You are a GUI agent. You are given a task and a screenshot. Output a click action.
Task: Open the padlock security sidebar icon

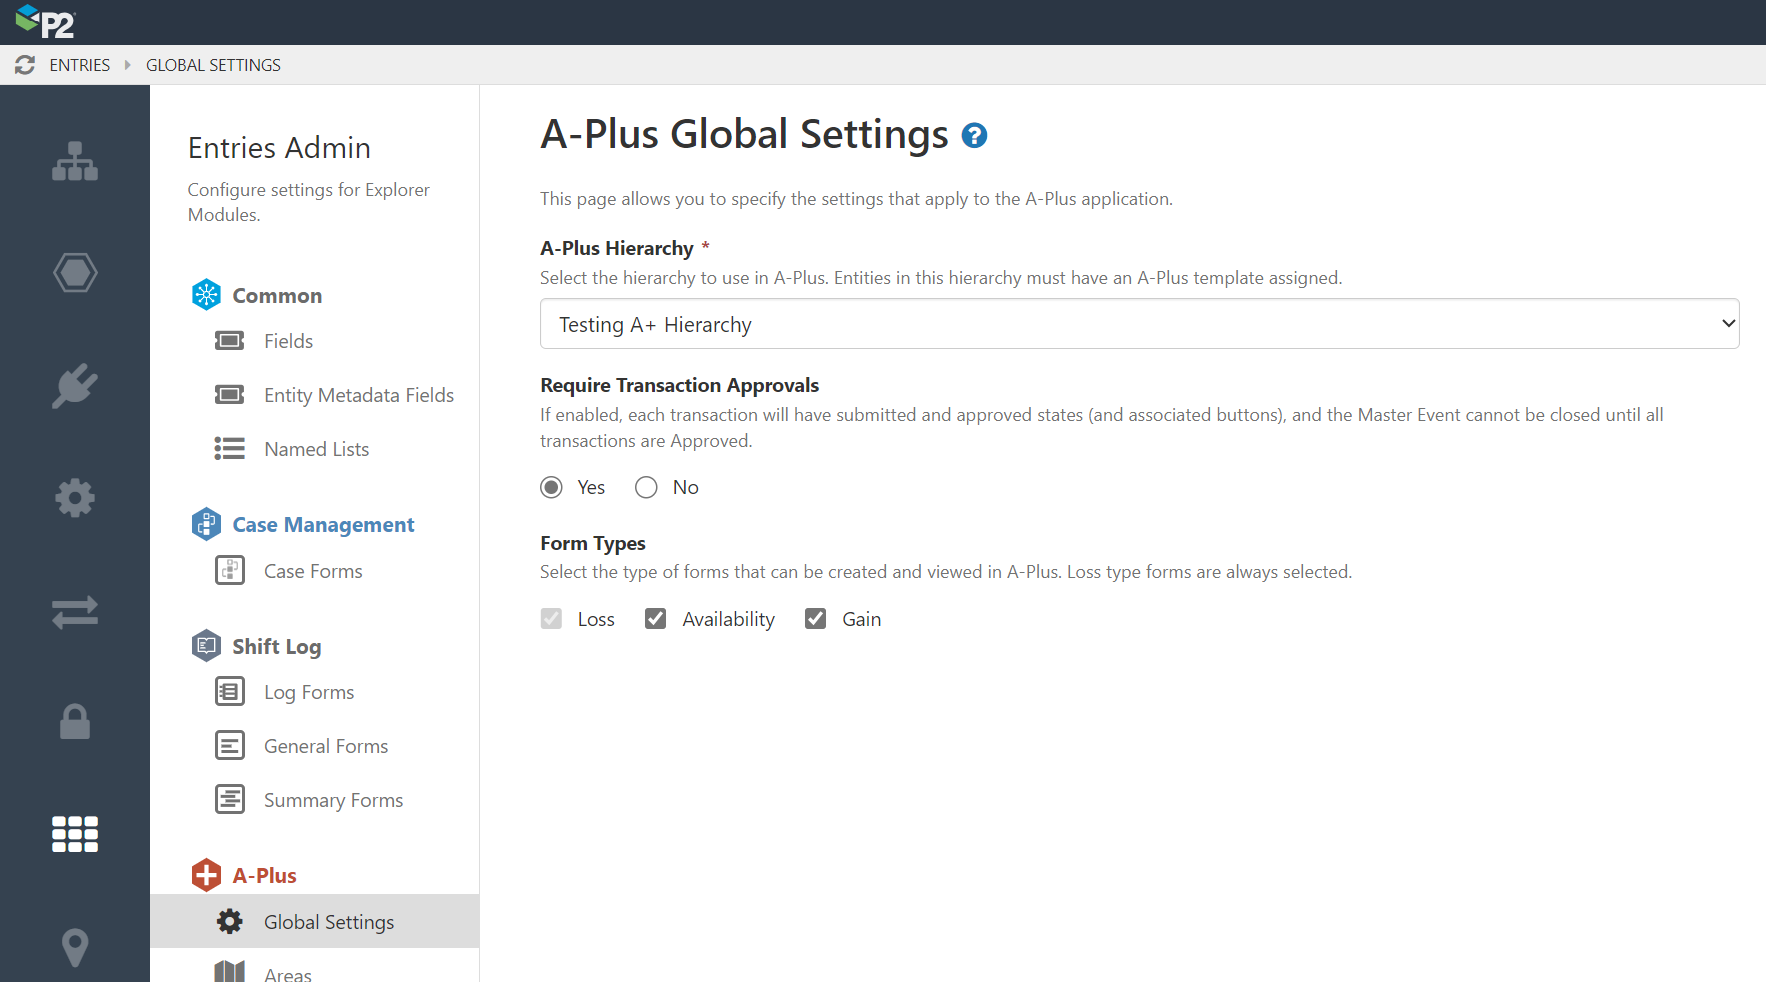[x=75, y=721]
